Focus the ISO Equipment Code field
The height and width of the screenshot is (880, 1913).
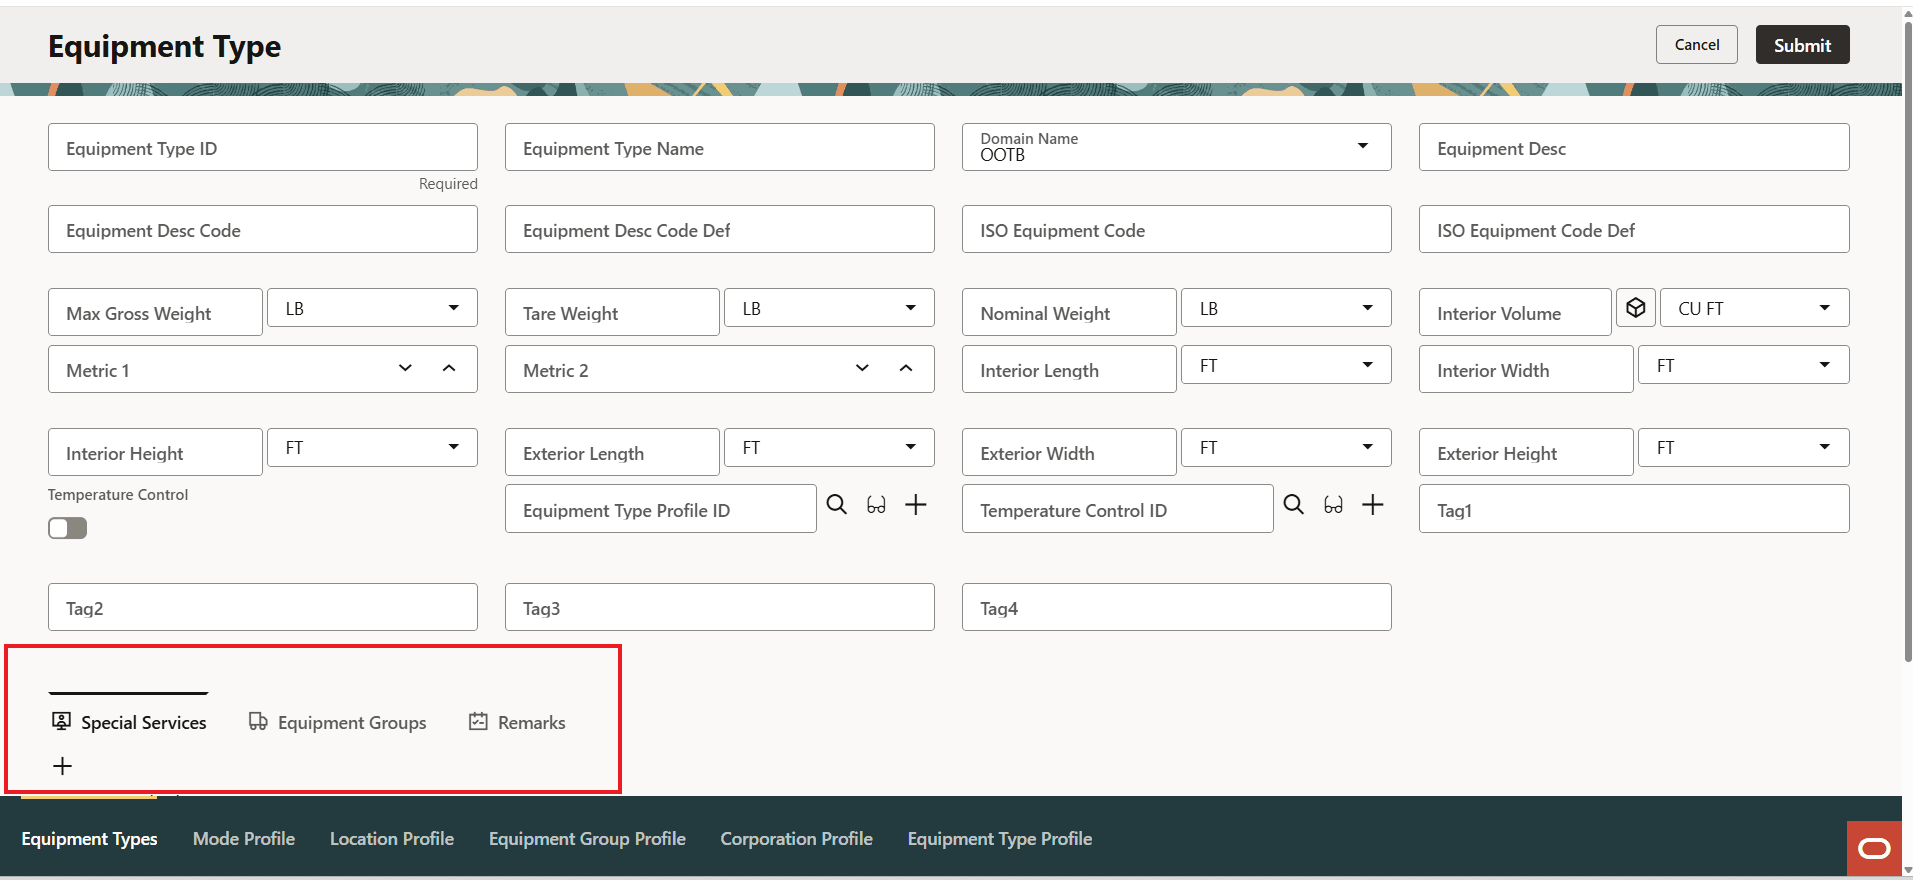pos(1177,229)
